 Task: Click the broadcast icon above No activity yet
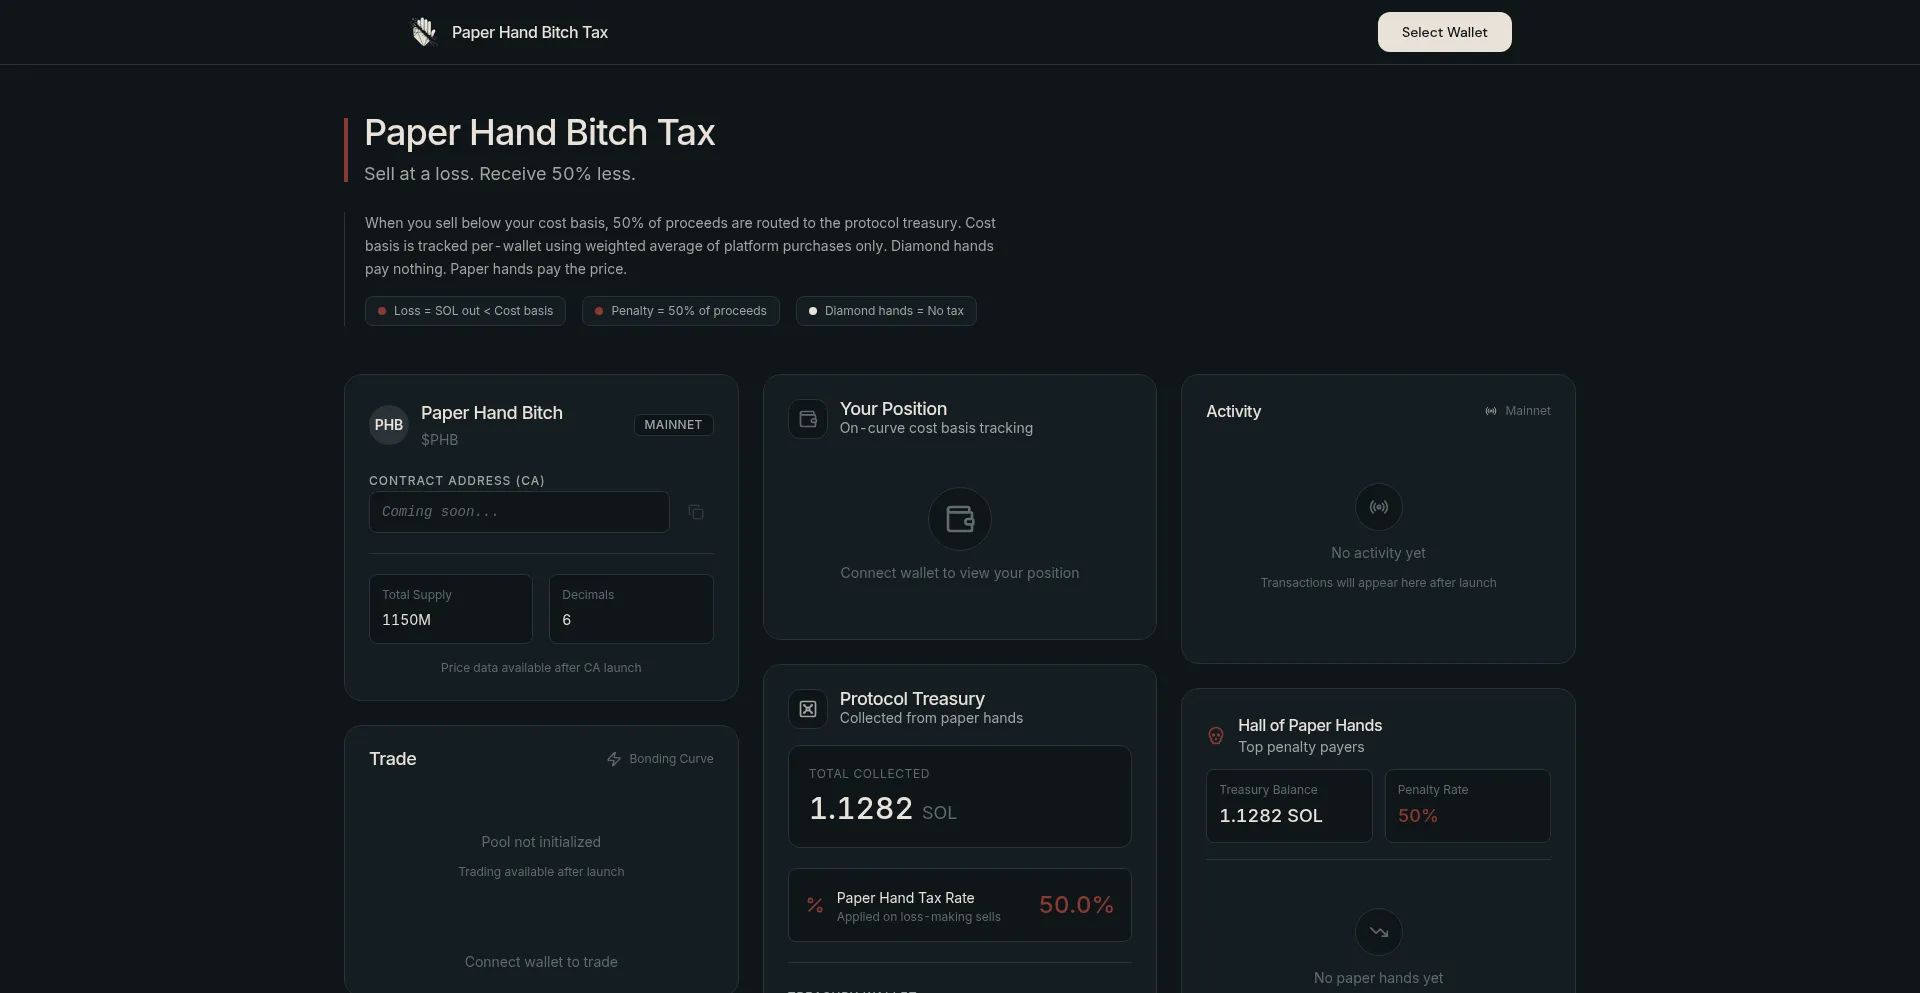pyautogui.click(x=1378, y=507)
